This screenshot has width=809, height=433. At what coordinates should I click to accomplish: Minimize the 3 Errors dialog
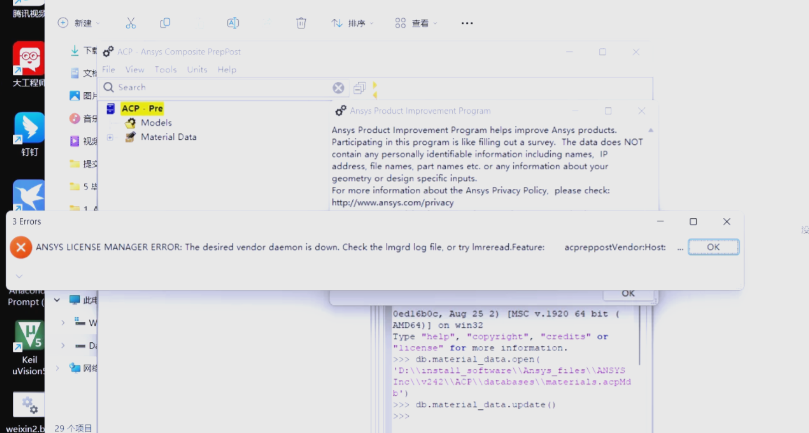[660, 221]
